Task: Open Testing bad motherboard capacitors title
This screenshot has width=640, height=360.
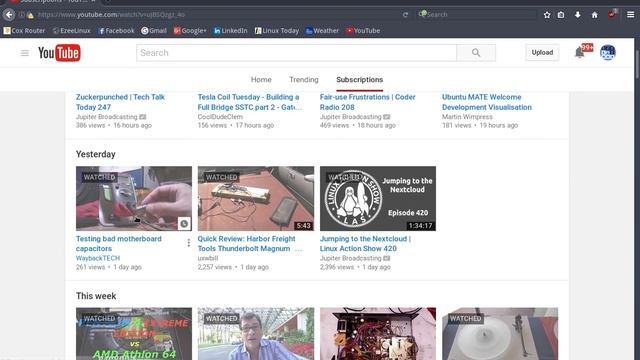Action: pos(118,244)
